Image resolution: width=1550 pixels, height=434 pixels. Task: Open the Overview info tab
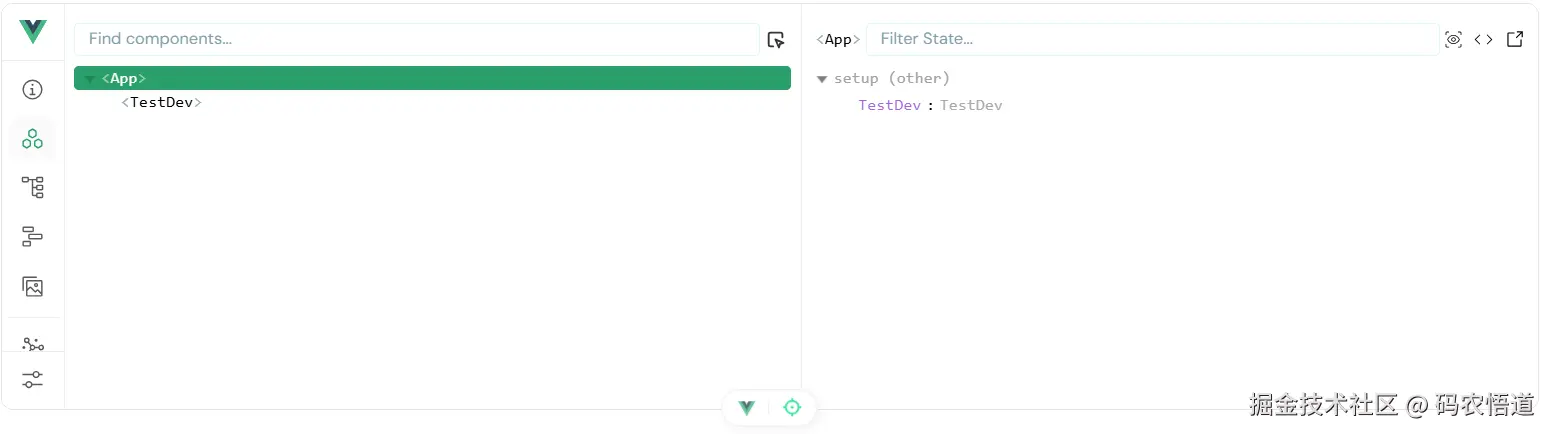33,90
